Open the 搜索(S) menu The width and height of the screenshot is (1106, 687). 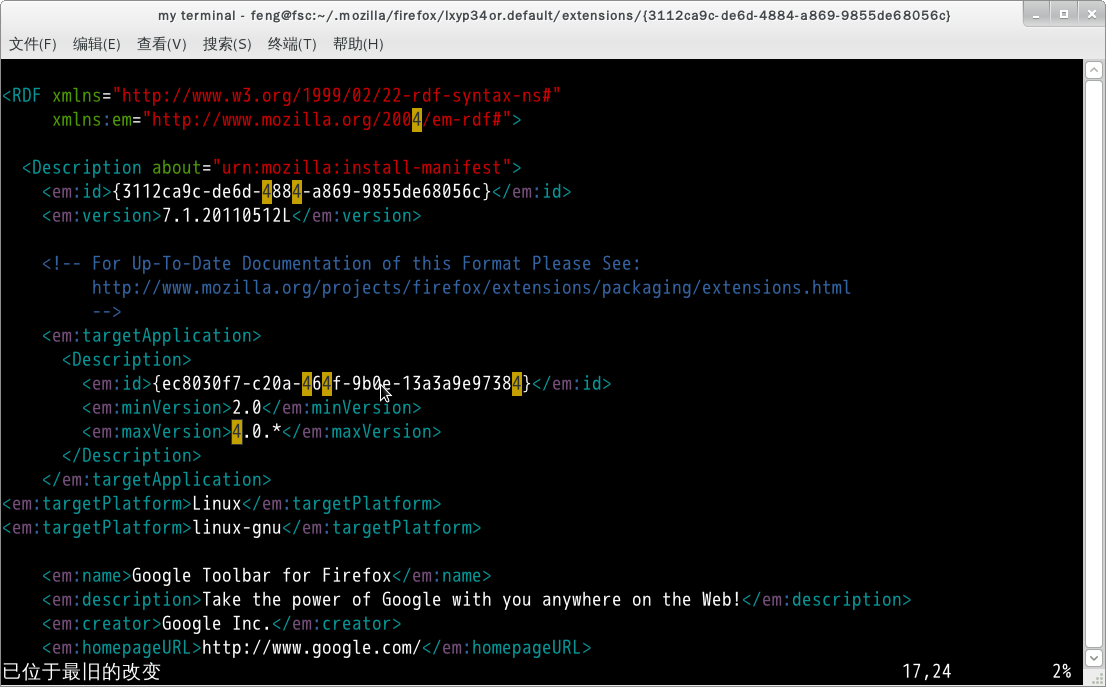click(227, 44)
